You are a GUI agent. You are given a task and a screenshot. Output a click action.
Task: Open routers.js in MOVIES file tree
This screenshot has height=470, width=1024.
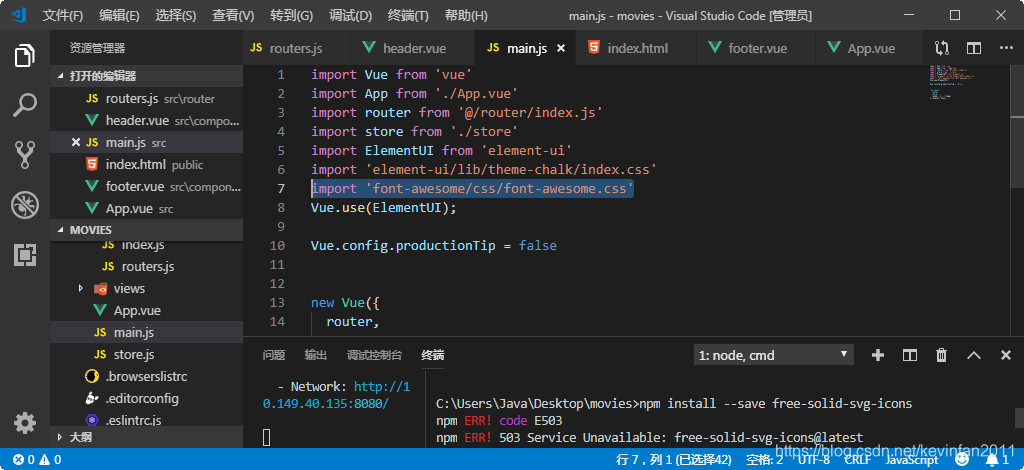point(146,266)
